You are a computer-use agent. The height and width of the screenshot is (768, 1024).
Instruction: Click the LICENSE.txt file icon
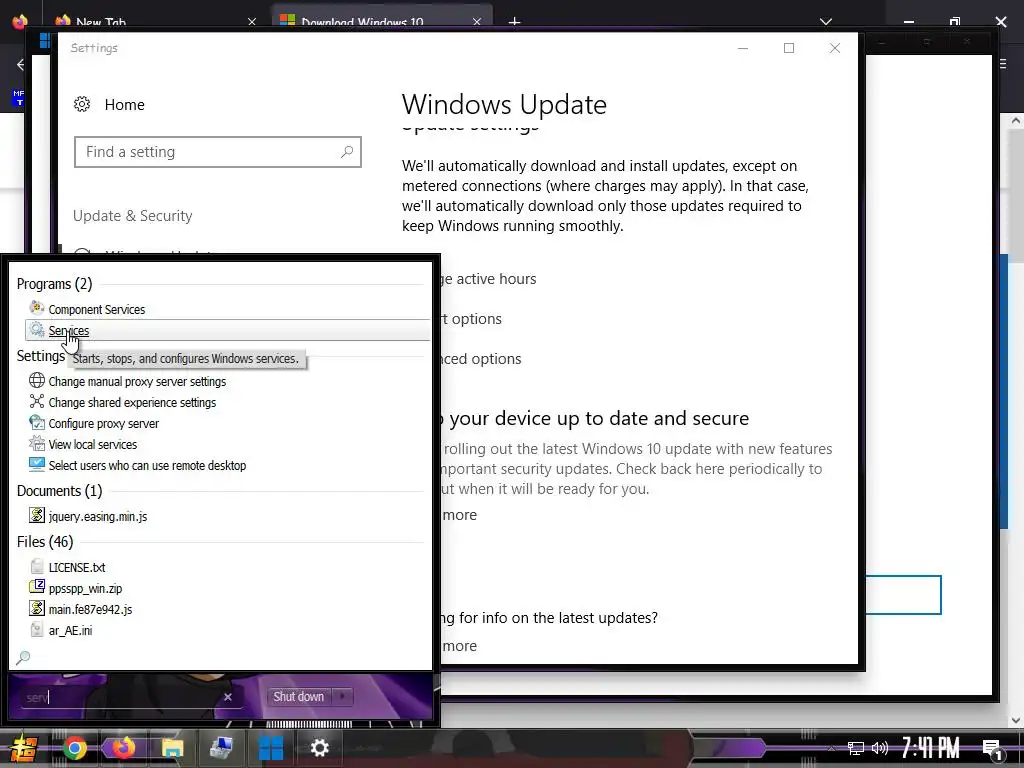(37, 566)
